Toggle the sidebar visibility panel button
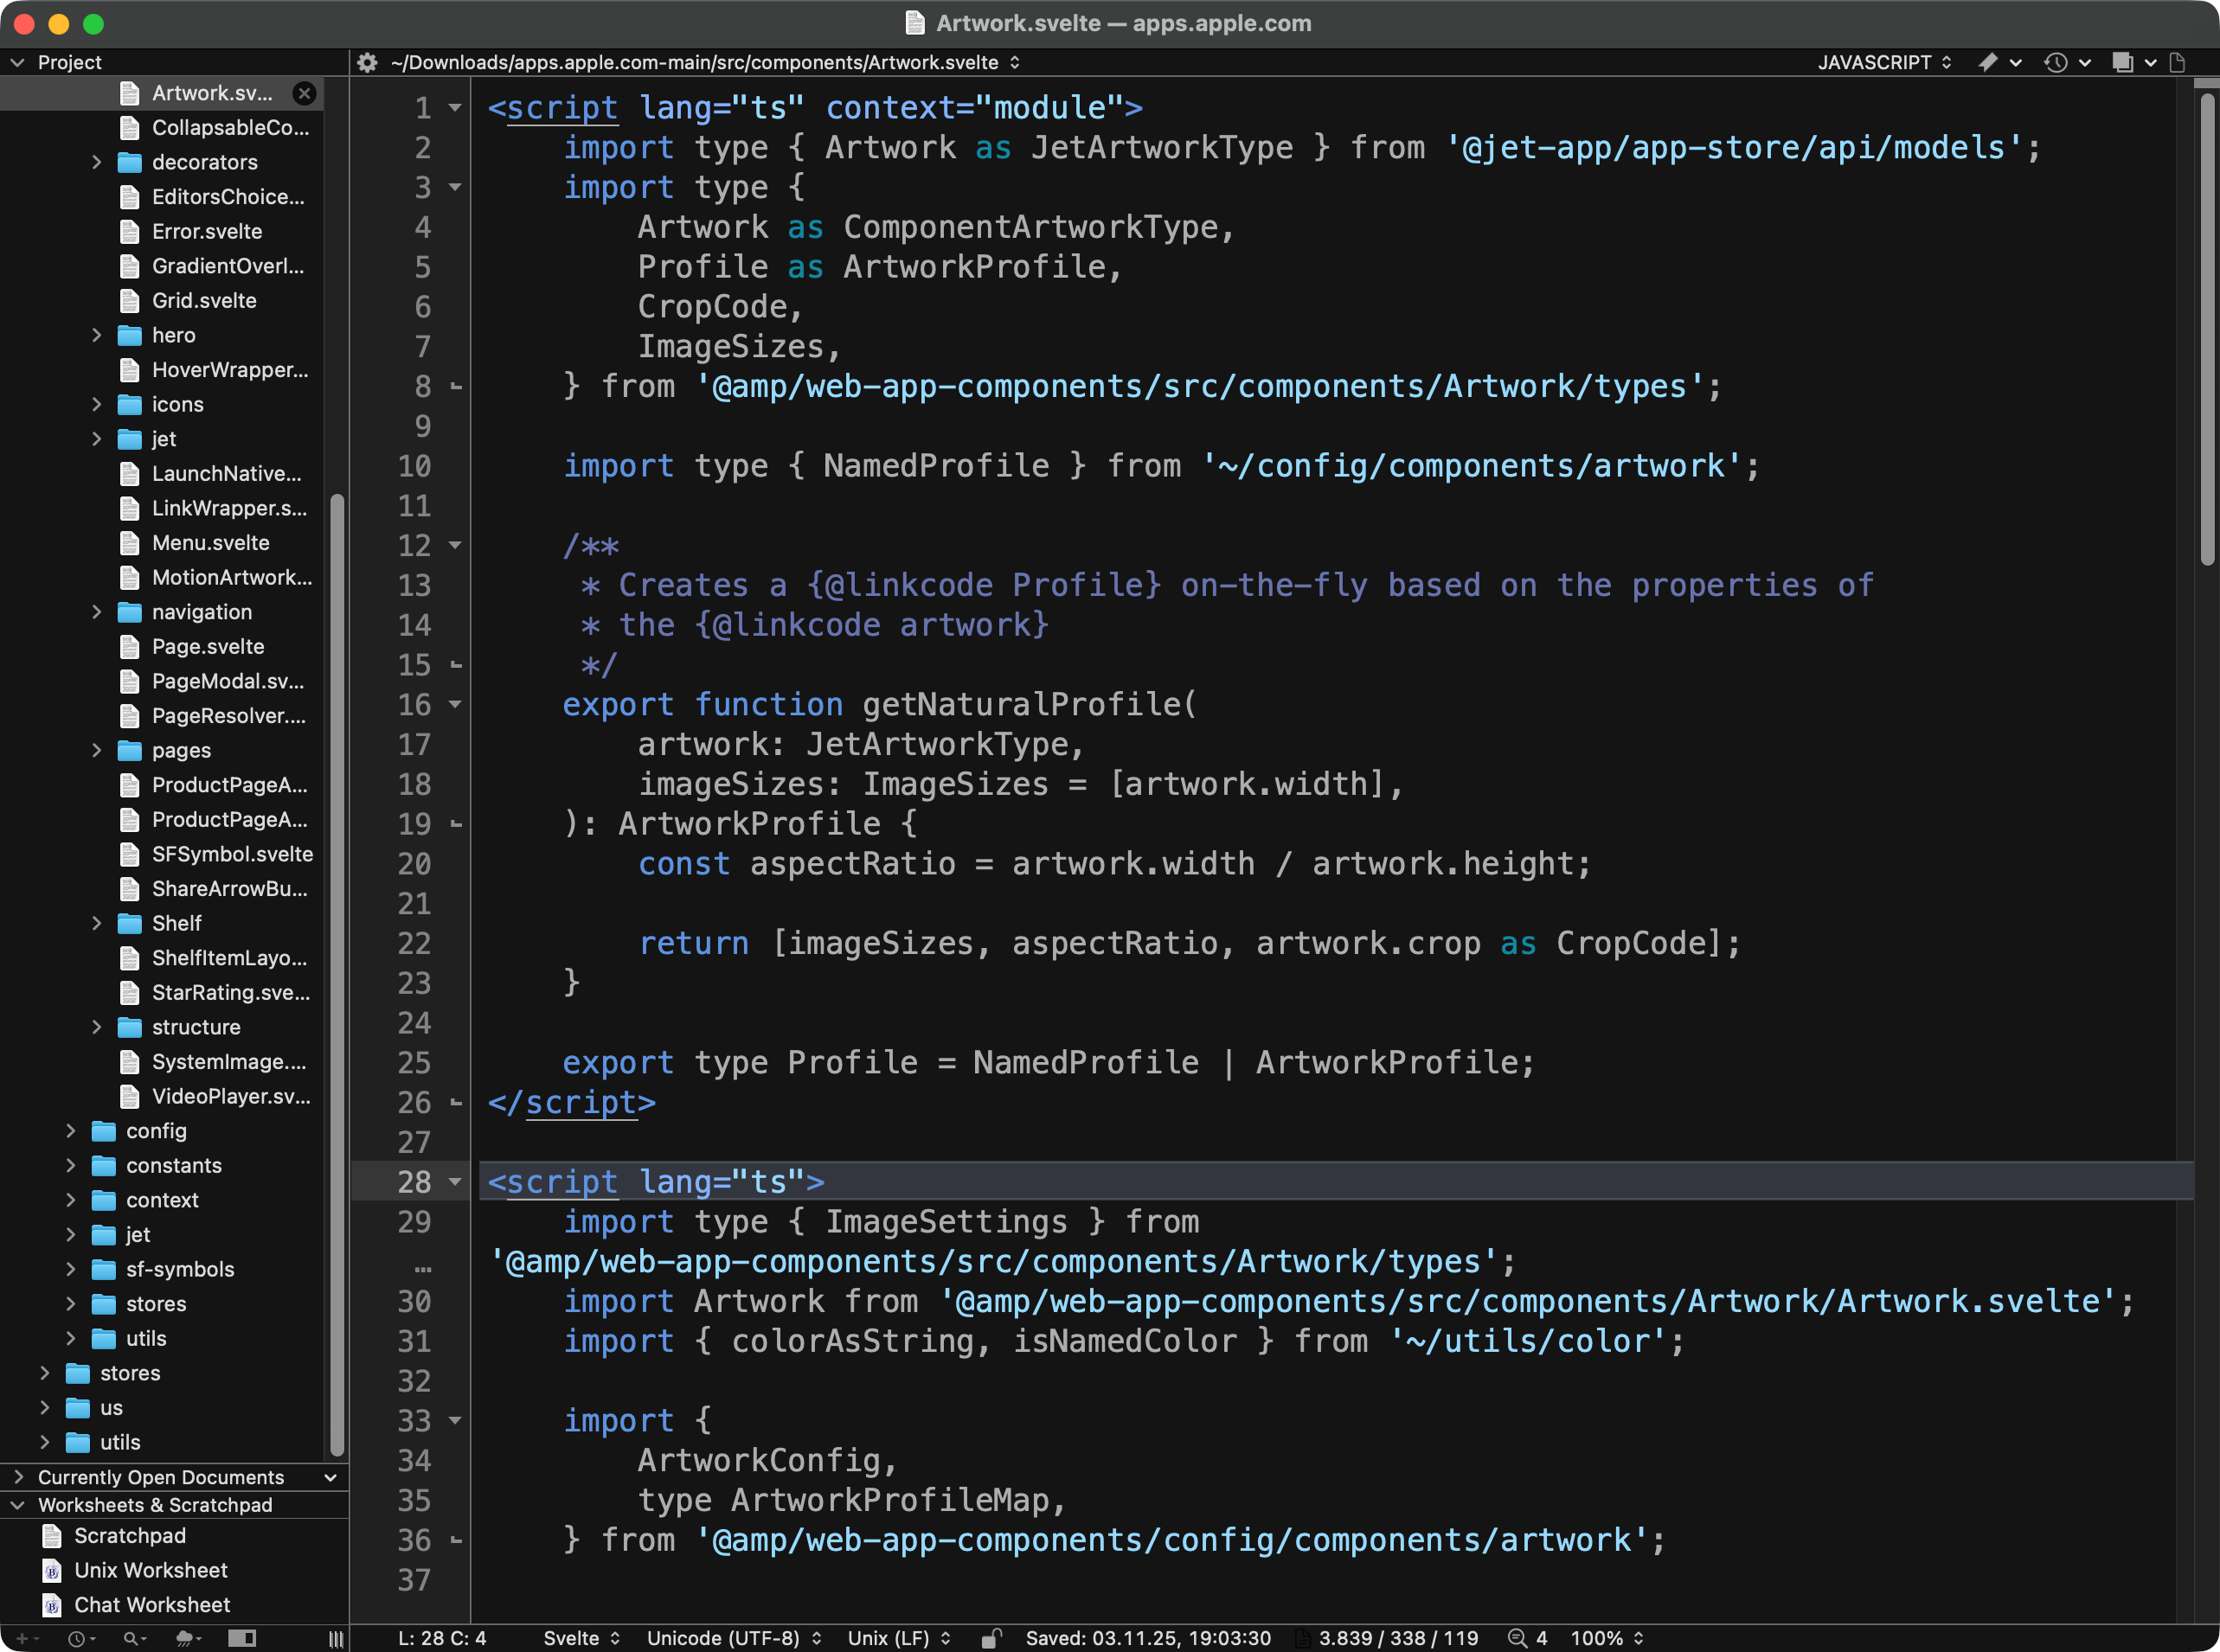 (x=242, y=1638)
